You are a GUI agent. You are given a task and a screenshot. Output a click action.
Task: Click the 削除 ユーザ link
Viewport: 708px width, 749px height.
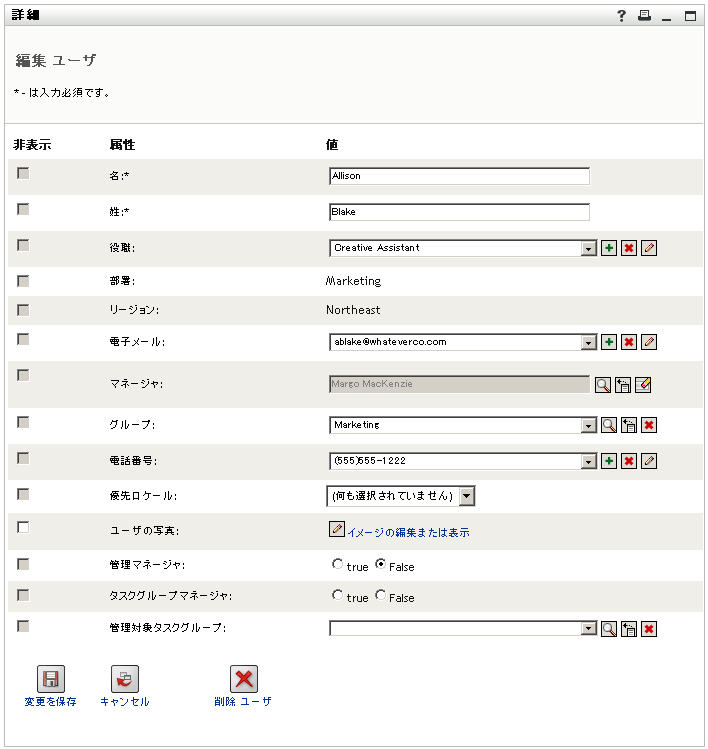(x=243, y=702)
